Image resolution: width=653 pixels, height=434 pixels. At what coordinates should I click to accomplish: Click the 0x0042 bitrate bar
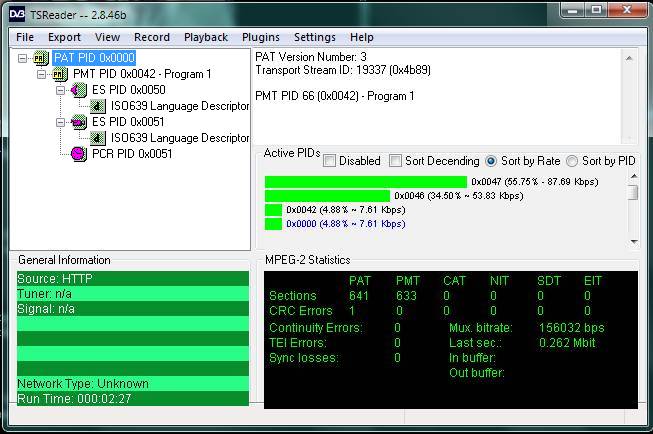pos(273,210)
